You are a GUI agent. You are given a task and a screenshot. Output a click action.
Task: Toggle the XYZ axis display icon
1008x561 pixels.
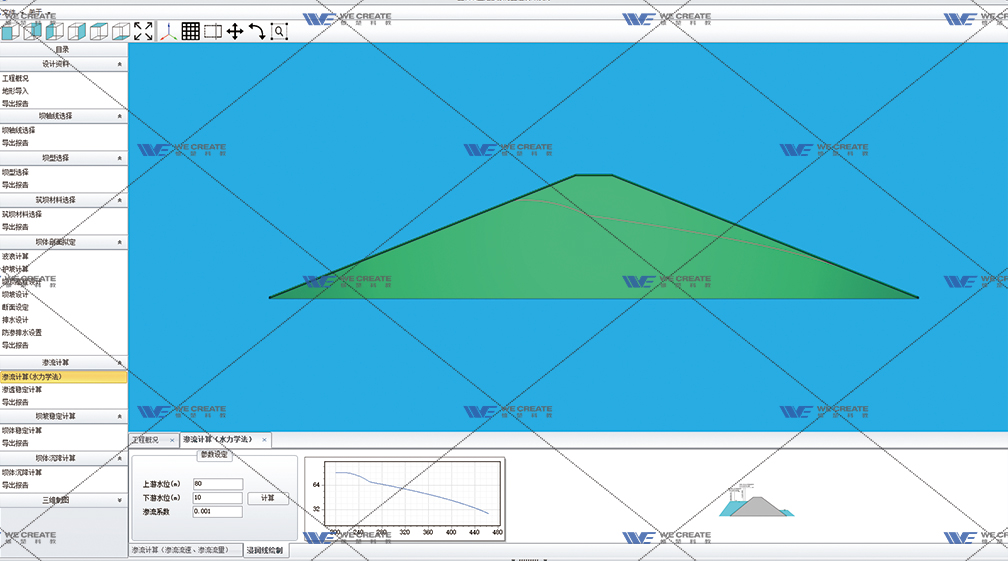168,31
